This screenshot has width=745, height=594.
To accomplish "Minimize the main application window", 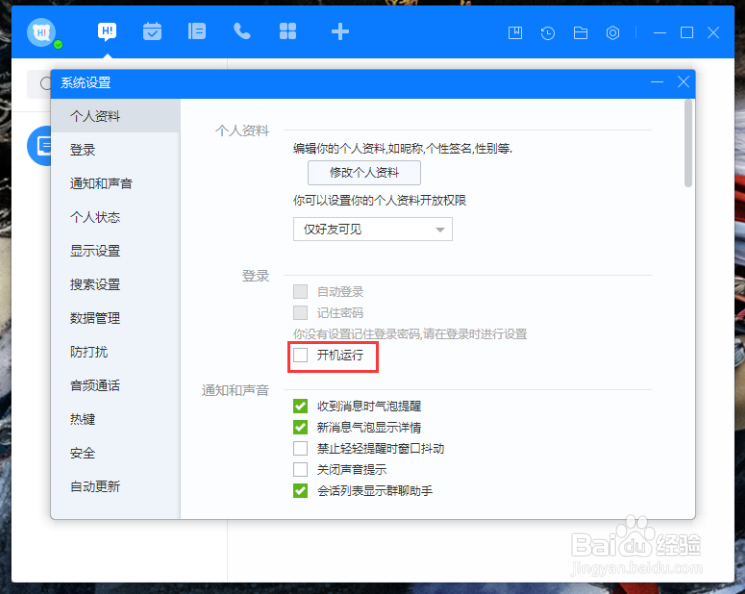I will 660,33.
